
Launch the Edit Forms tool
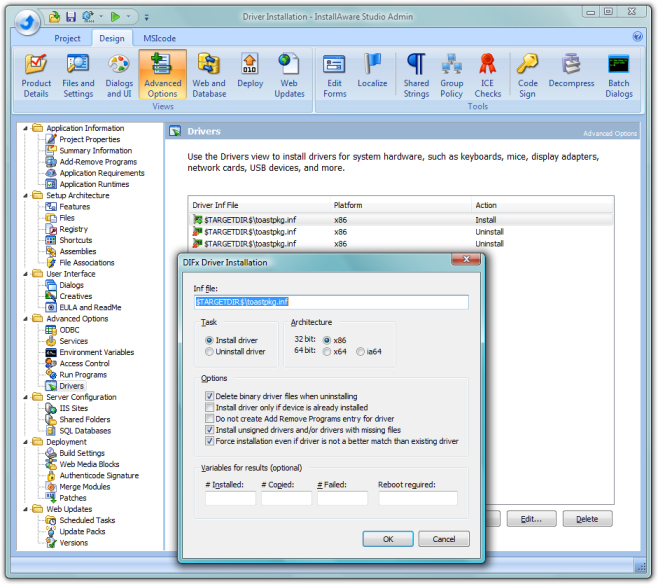334,76
